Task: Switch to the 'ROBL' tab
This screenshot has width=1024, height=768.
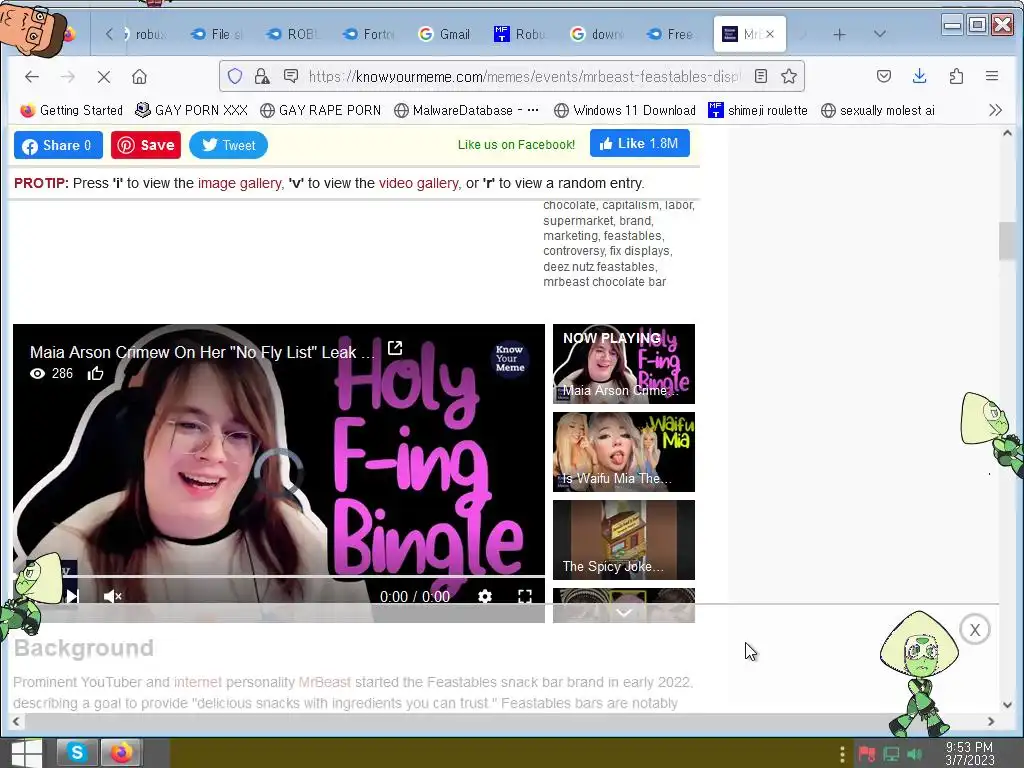Action: click(x=293, y=34)
